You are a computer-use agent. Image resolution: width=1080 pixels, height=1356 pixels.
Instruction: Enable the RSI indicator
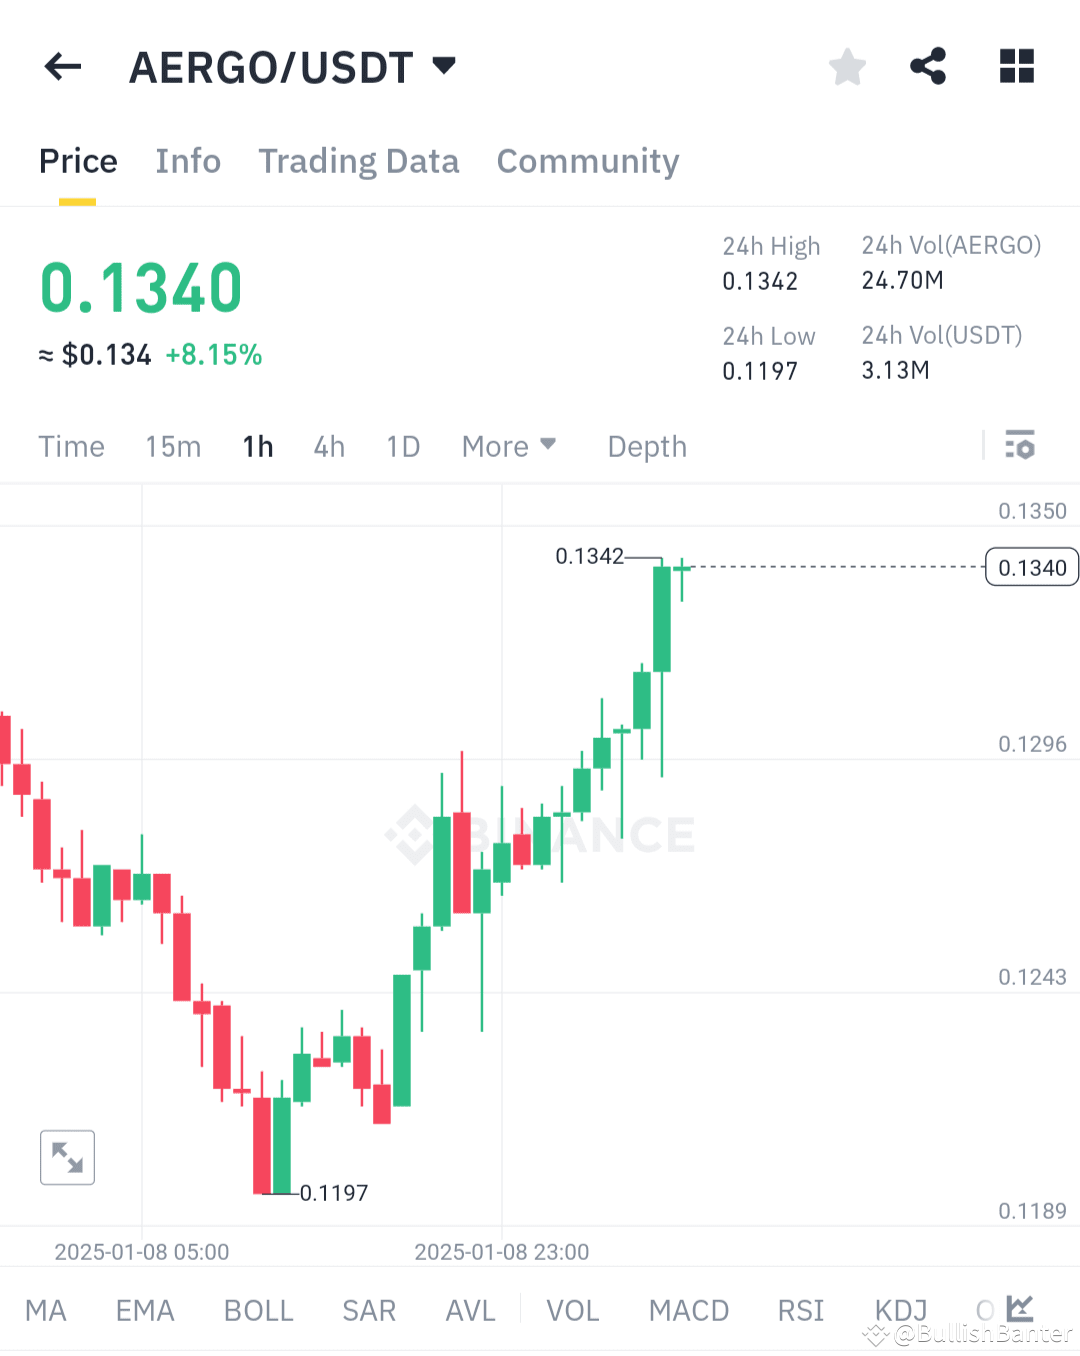800,1310
